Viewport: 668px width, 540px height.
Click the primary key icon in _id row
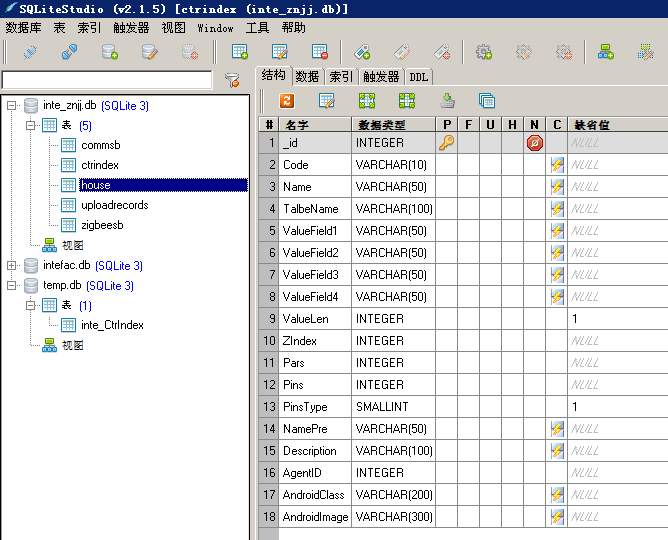446,143
